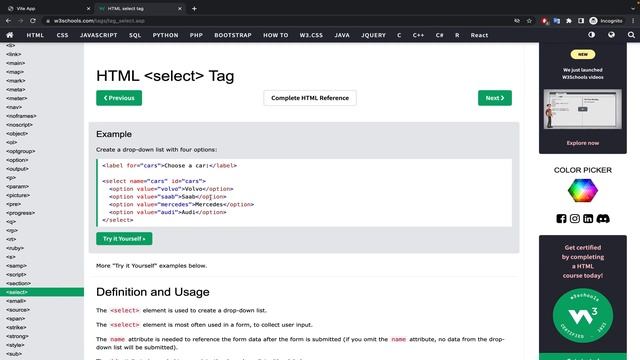The width and height of the screenshot is (640, 360).
Task: Open <option> in sidebar list
Action: pos(17,160)
